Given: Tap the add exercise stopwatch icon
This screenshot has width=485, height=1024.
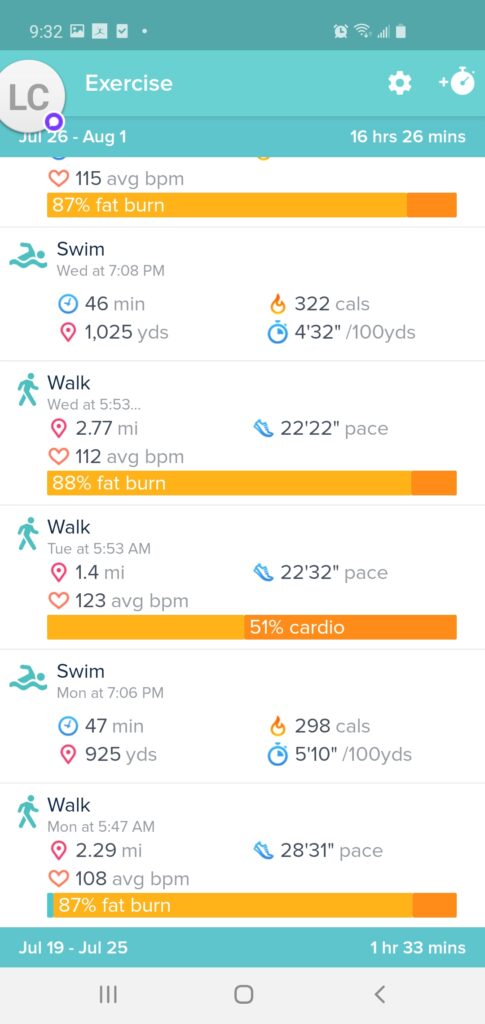Looking at the screenshot, I should pyautogui.click(x=457, y=82).
